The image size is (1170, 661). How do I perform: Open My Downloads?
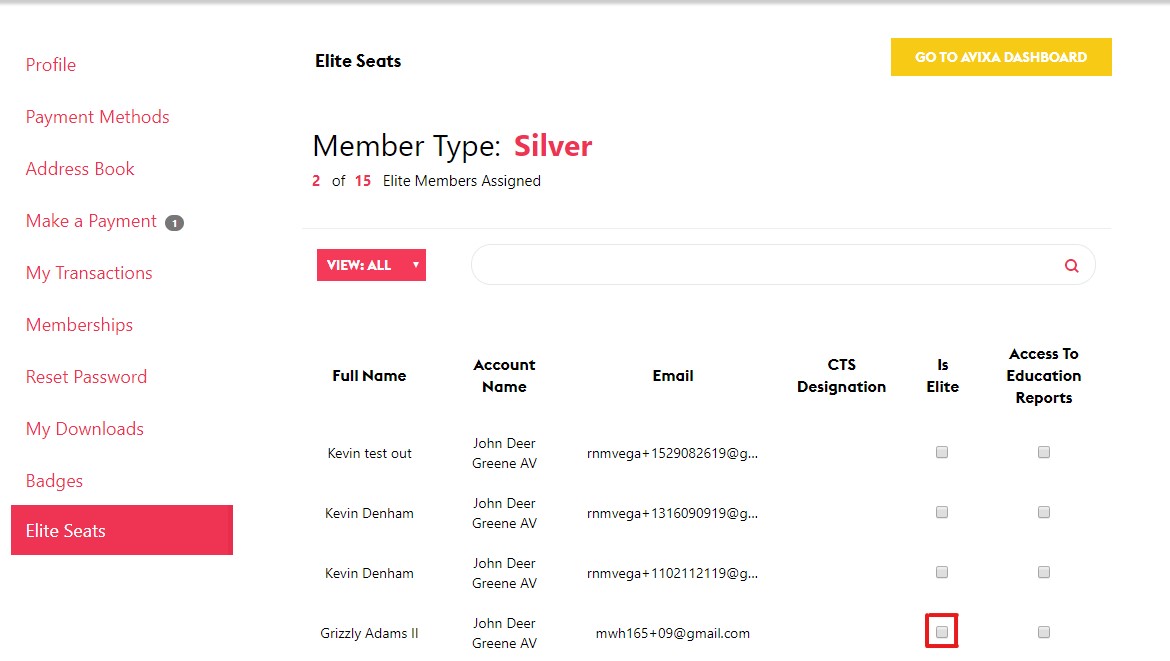click(85, 429)
